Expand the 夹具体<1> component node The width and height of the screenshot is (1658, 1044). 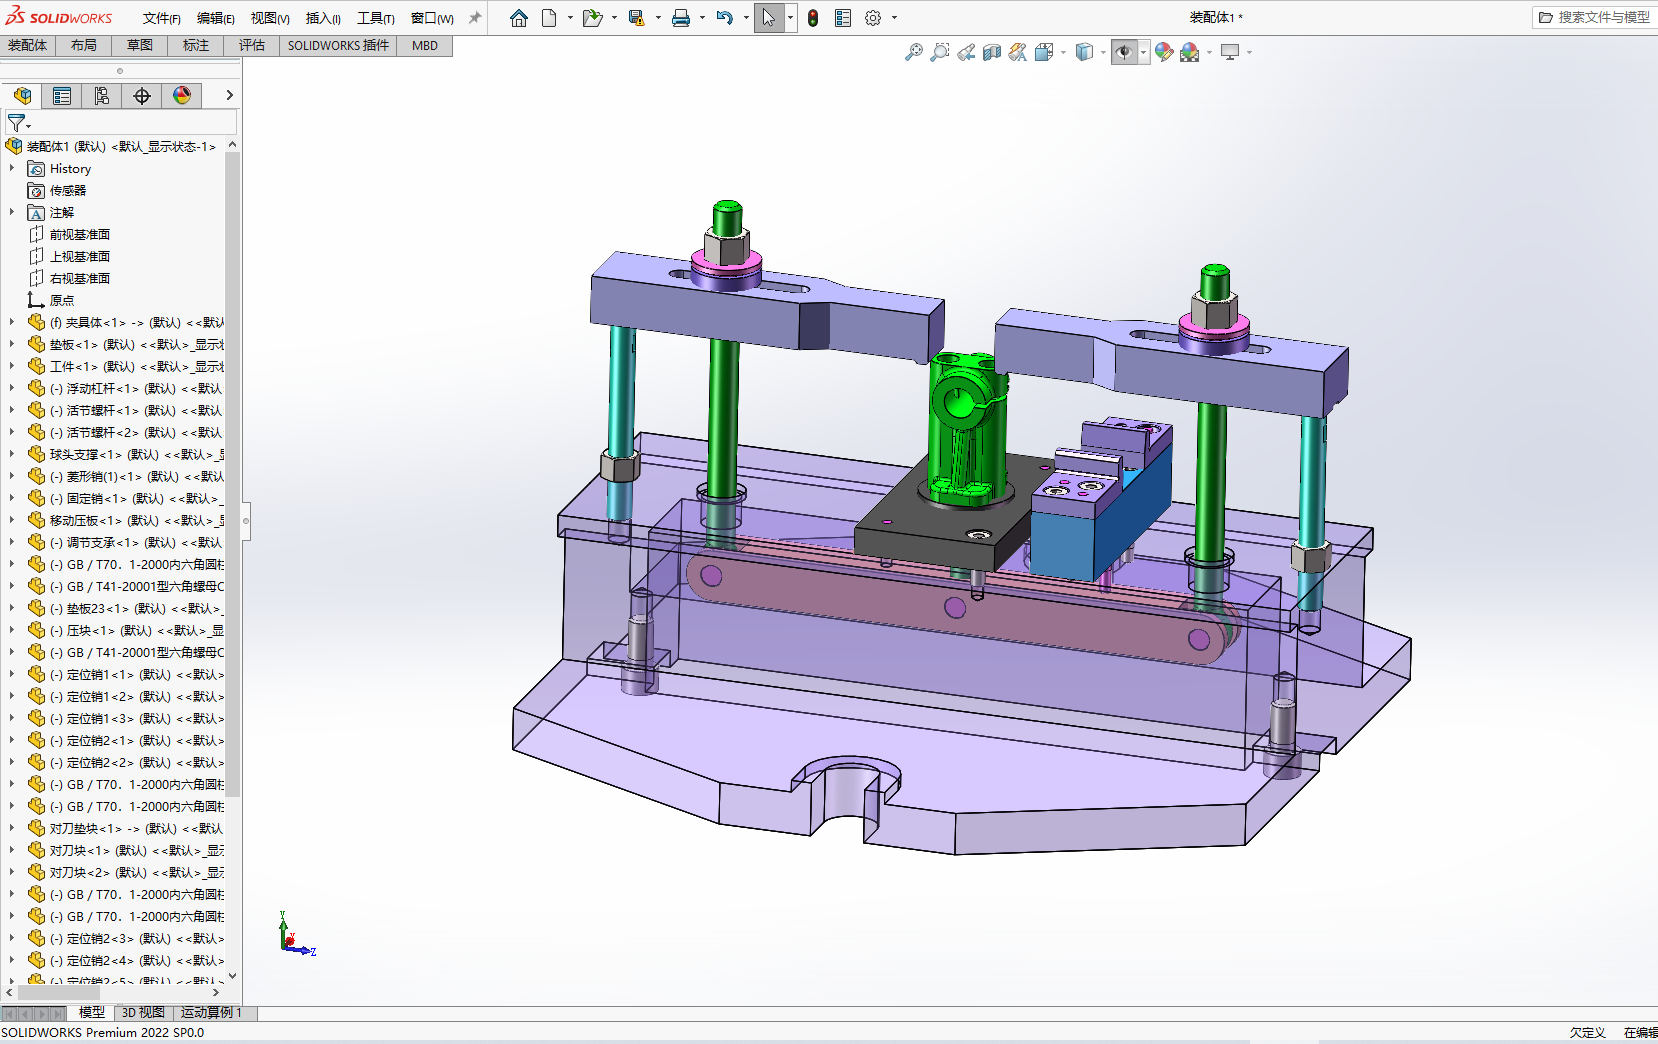point(12,322)
